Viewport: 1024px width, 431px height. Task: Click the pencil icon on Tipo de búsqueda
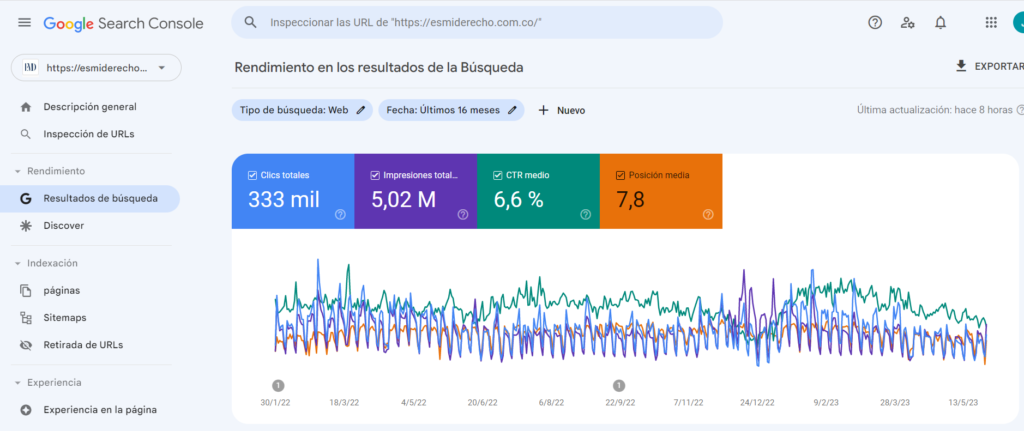(361, 110)
